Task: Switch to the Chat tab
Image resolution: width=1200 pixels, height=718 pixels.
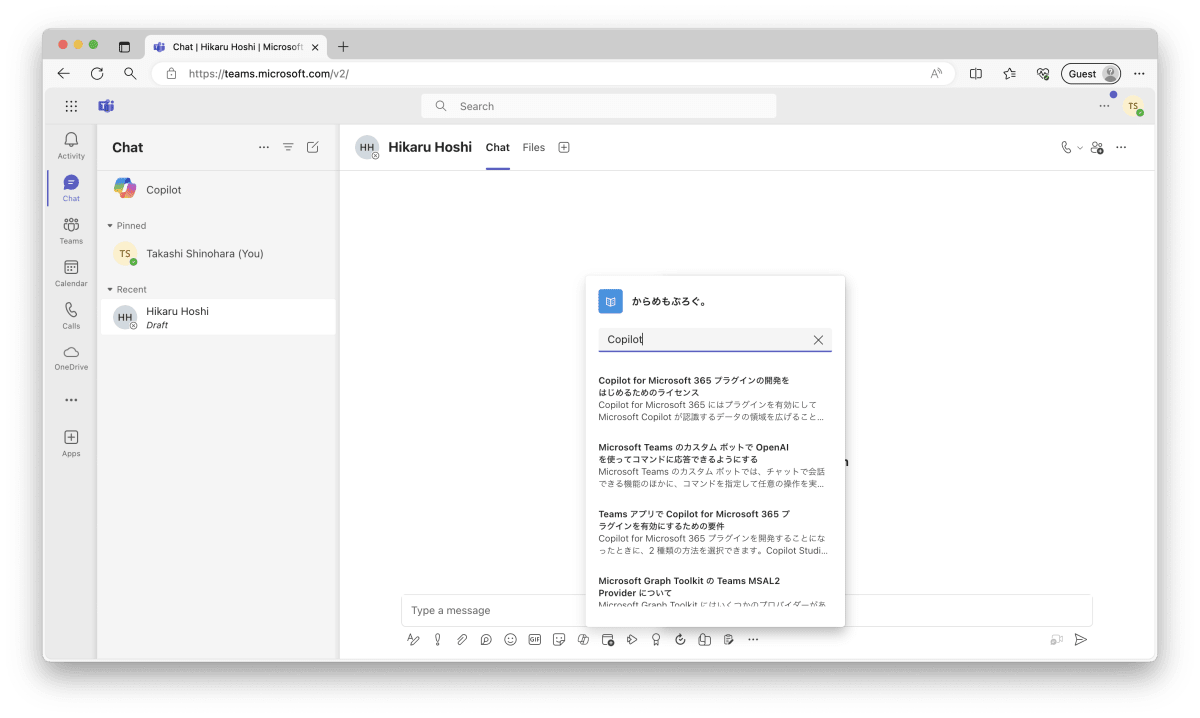Action: (498, 147)
